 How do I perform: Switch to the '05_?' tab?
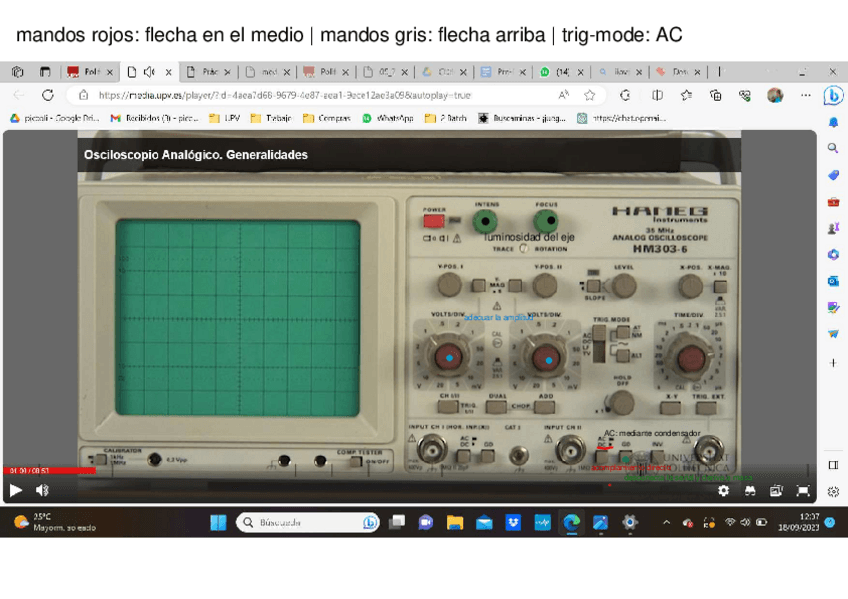[x=385, y=71]
